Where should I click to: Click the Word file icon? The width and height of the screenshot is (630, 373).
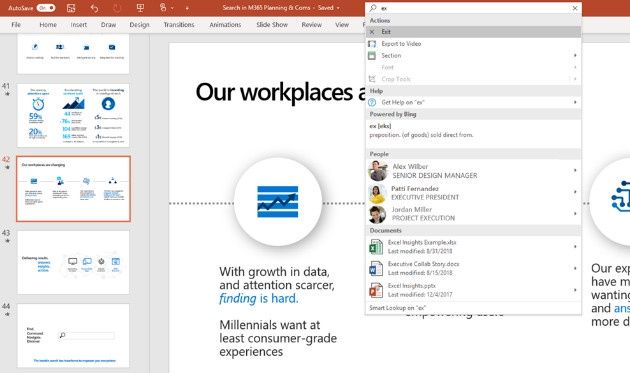tap(376, 268)
